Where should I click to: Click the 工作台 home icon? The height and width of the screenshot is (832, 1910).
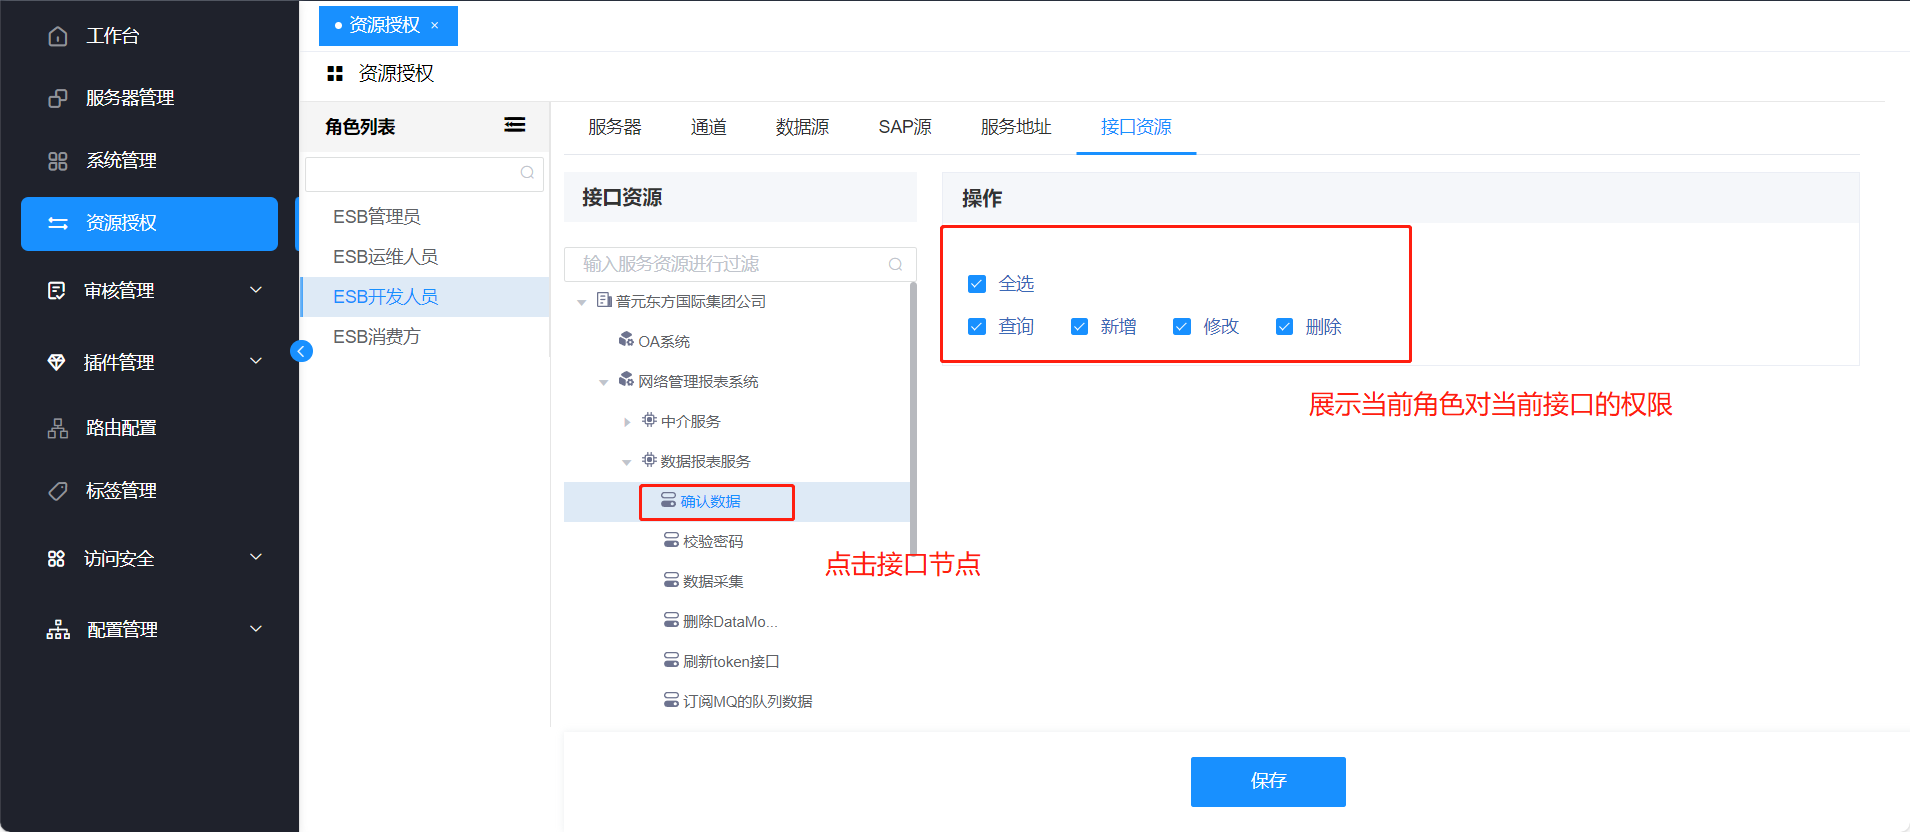click(x=58, y=36)
